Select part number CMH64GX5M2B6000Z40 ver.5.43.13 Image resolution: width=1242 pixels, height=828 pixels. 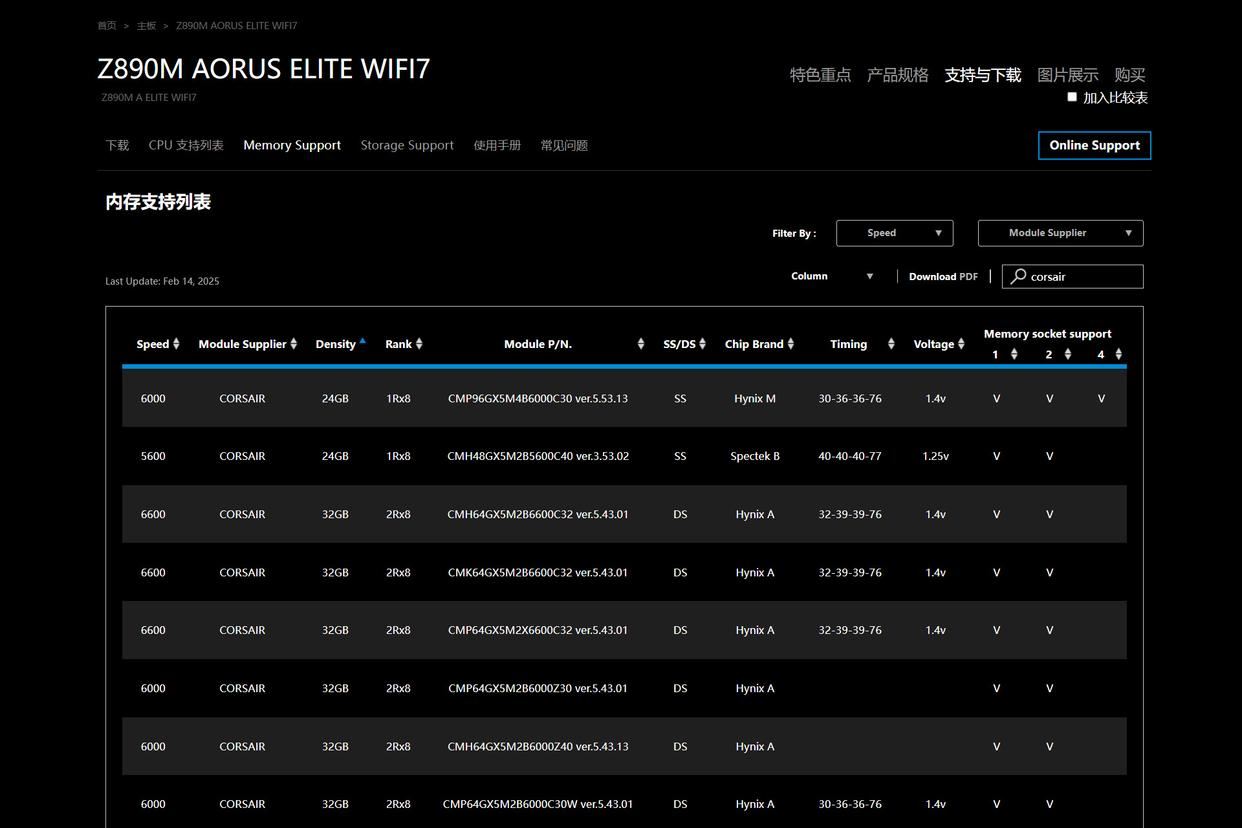coord(538,746)
